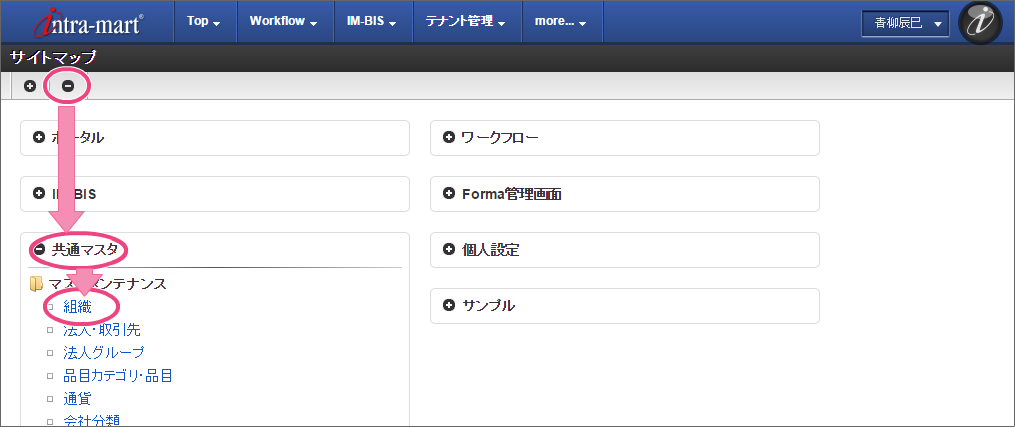
Task: Open the 法人グループ link
Action: point(104,352)
